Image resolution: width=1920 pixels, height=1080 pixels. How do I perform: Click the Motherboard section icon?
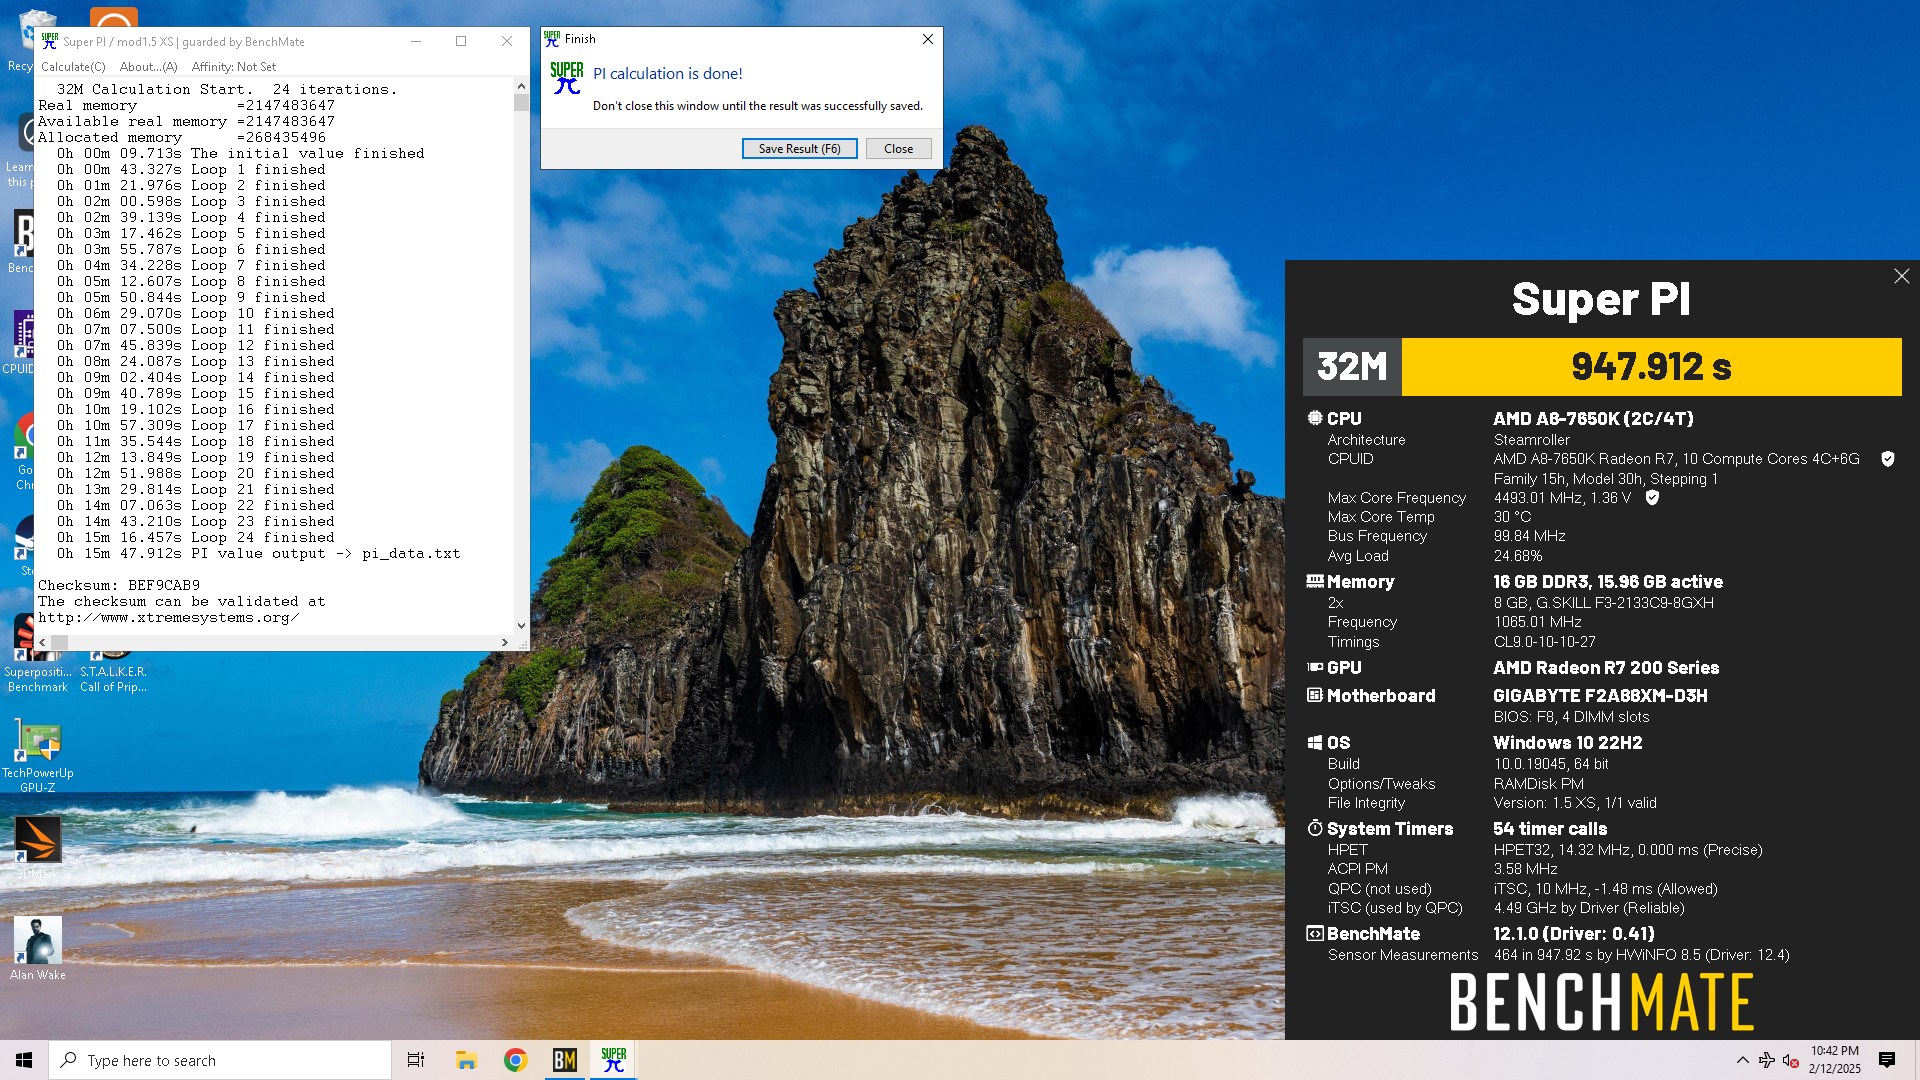pyautogui.click(x=1314, y=695)
